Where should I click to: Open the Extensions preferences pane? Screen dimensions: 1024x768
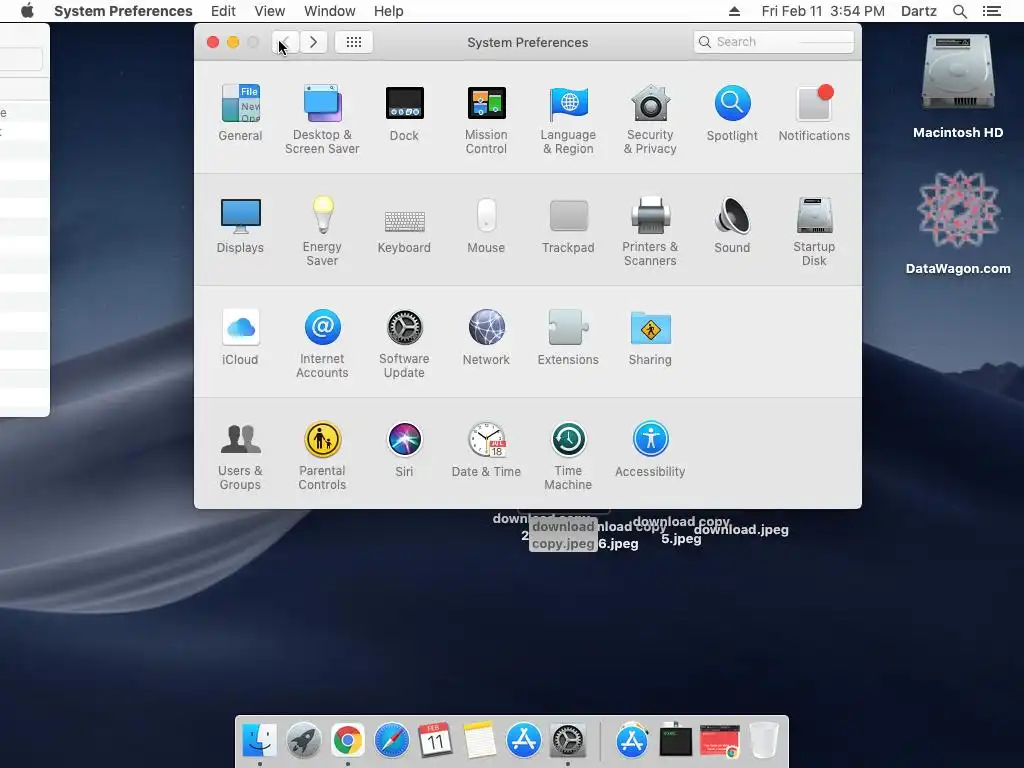click(x=568, y=337)
